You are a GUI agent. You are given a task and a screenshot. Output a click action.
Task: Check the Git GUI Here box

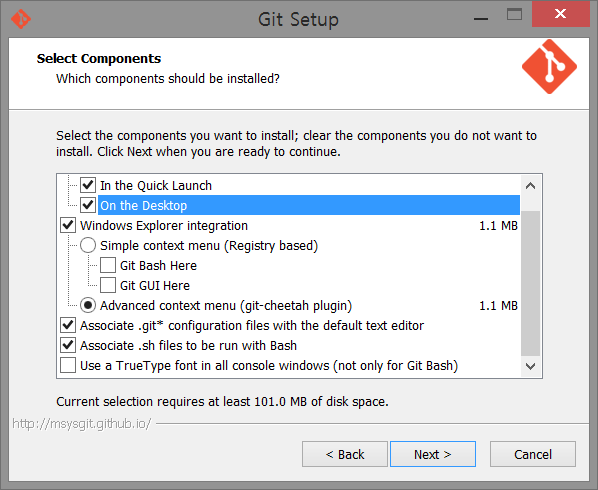click(x=108, y=285)
